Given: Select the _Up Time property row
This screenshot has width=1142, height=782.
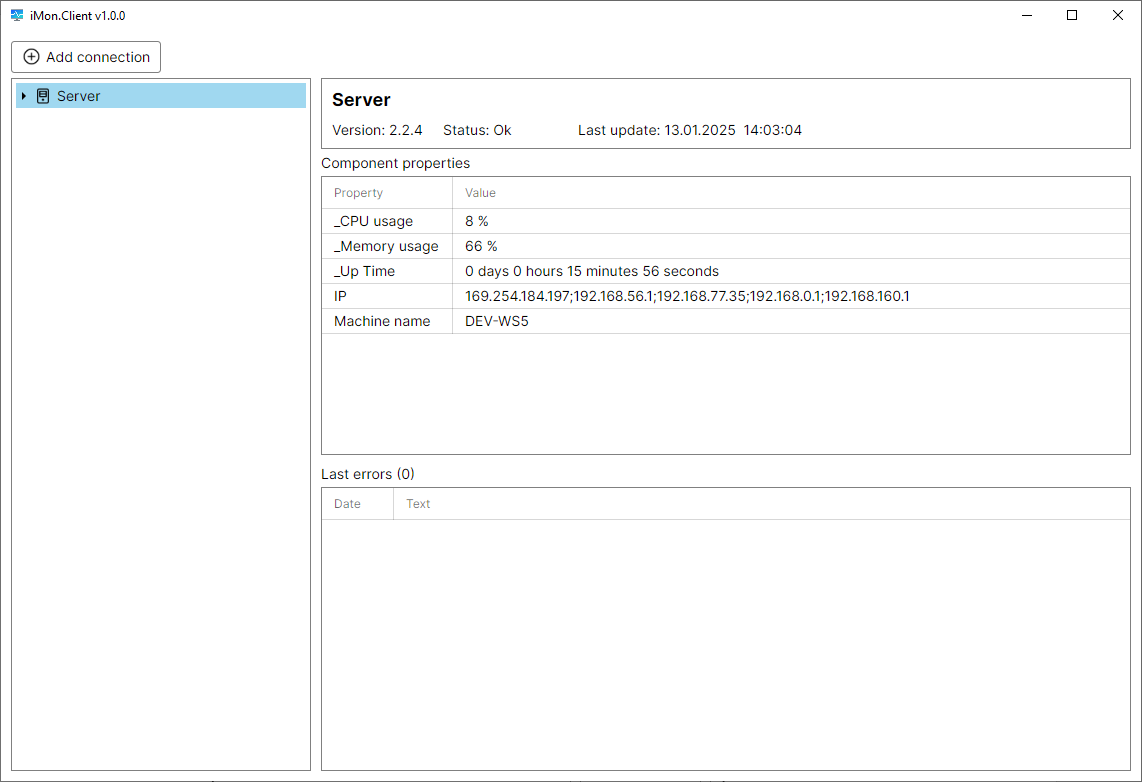Looking at the screenshot, I should 364,271.
